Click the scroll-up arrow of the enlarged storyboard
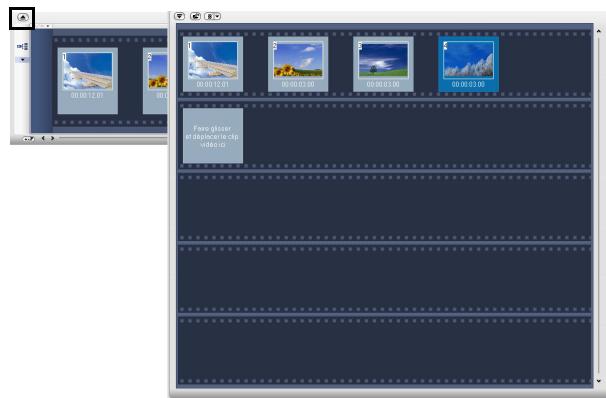606x398 pixels. 599,31
